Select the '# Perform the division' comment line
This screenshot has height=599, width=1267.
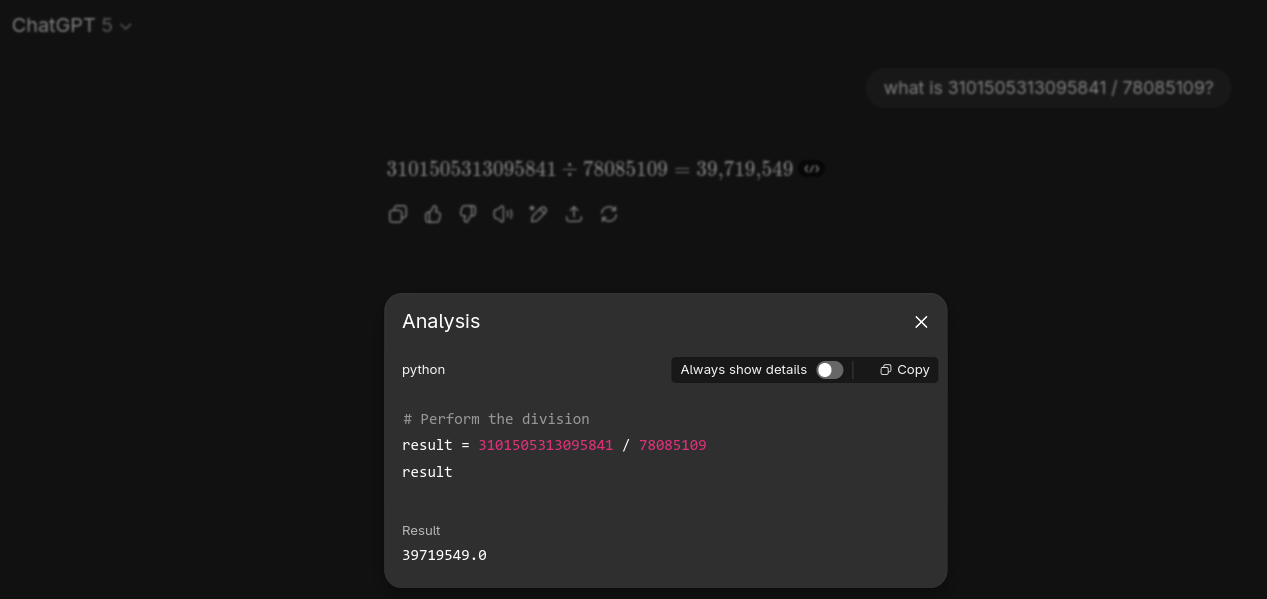(x=496, y=419)
